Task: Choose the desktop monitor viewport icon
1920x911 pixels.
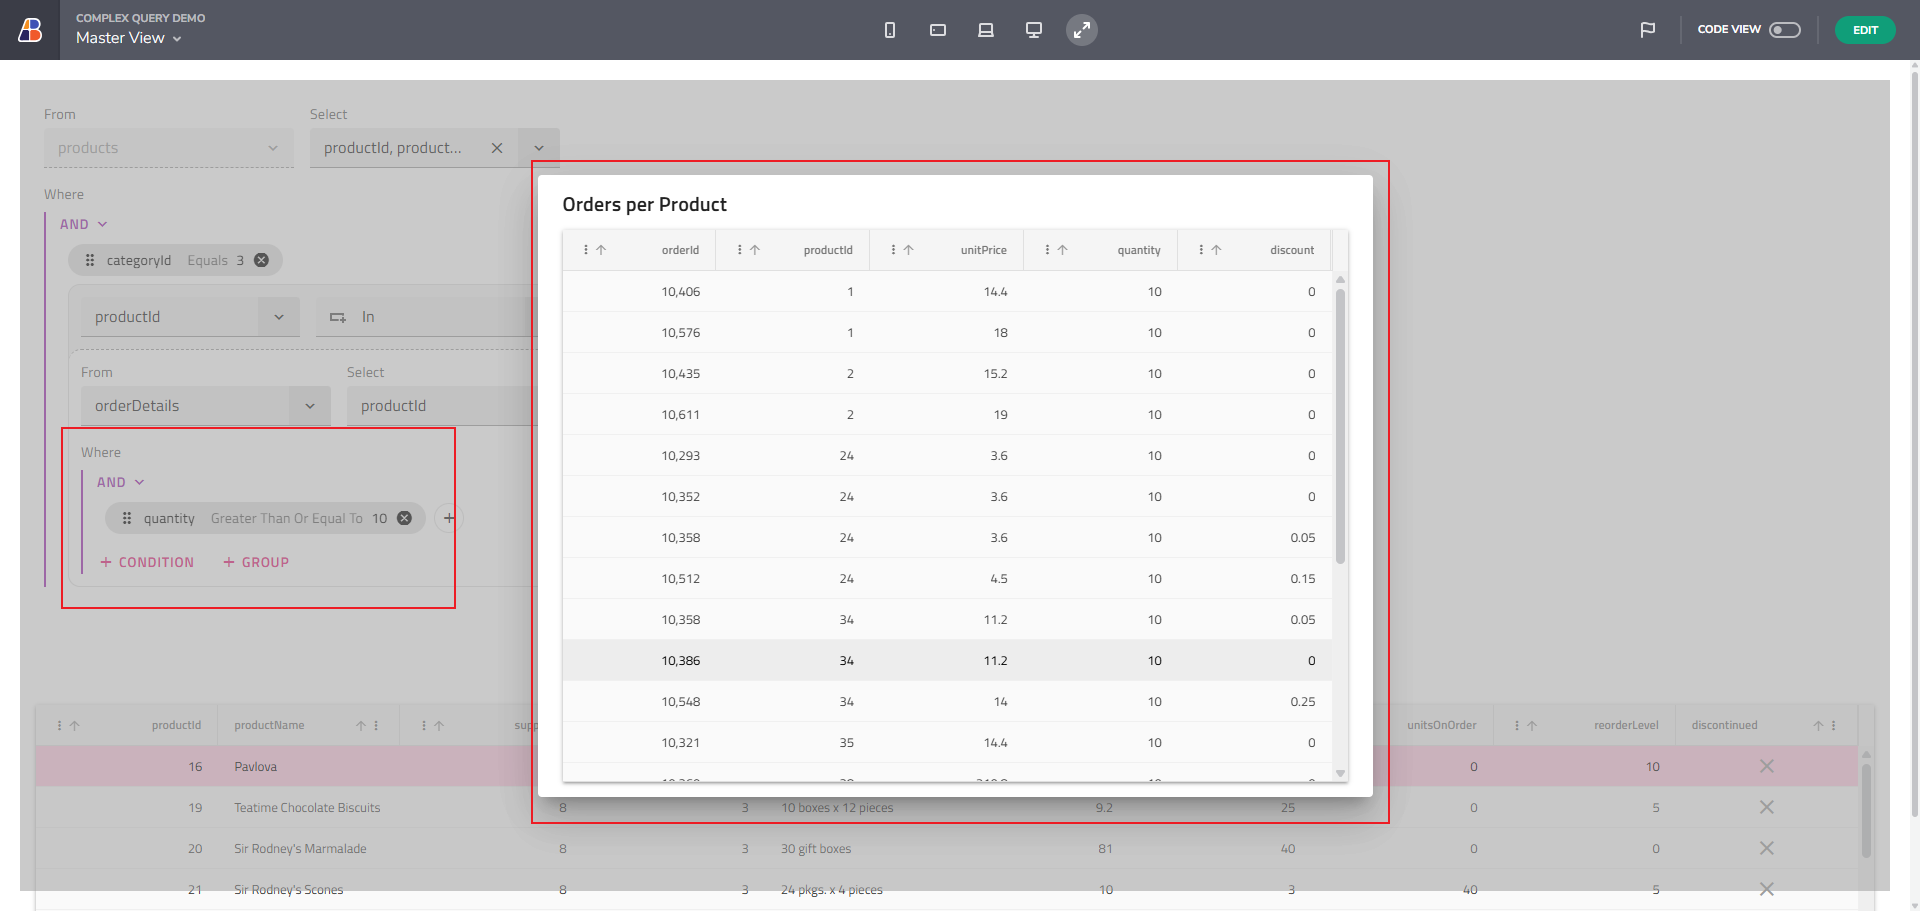Action: point(1033,30)
